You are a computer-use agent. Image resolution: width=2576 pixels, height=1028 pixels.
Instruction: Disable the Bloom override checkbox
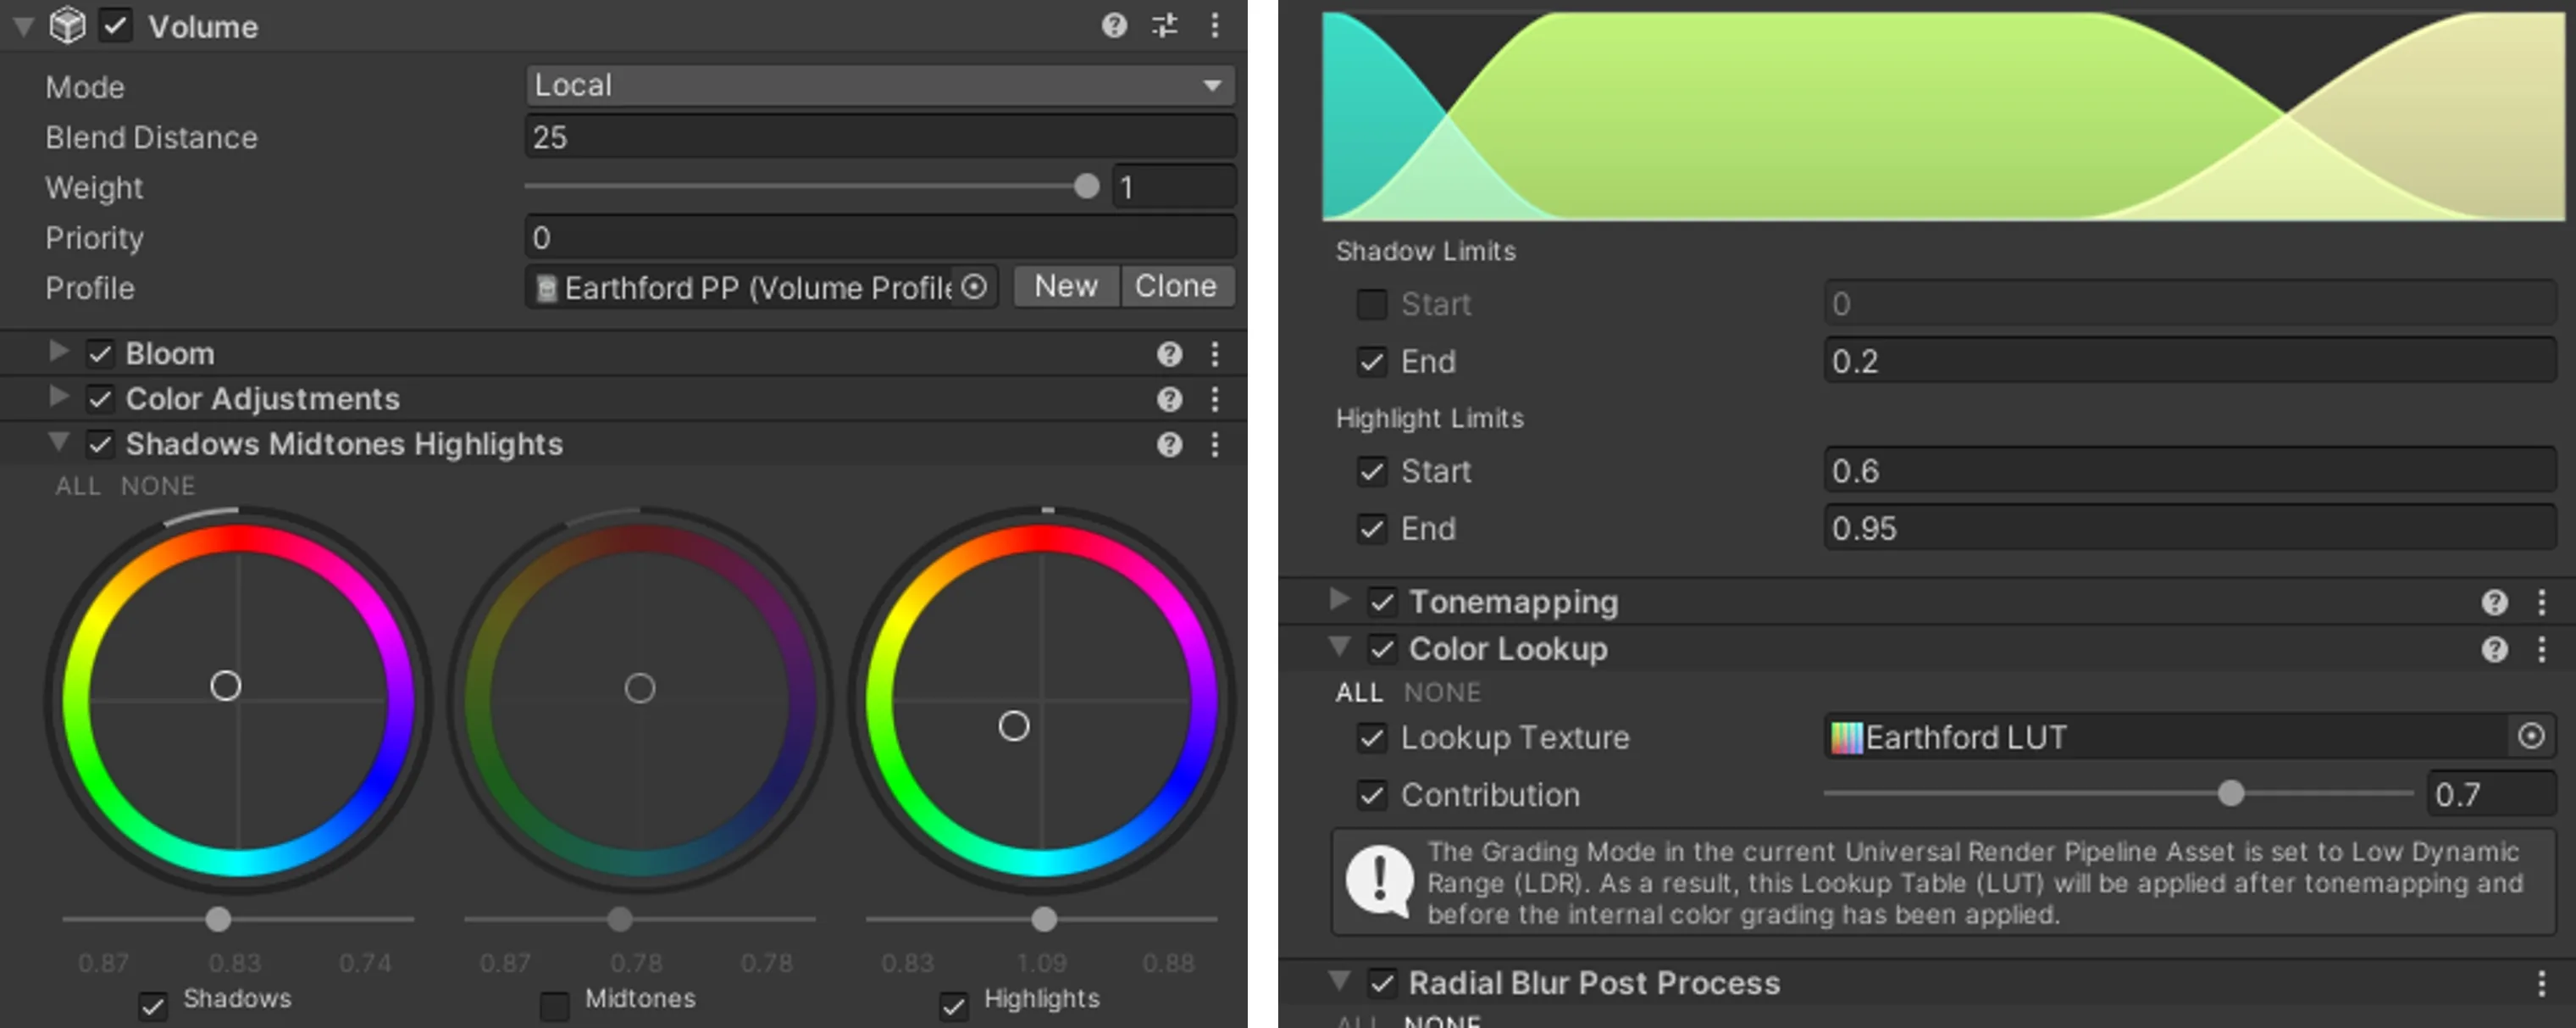(x=100, y=353)
